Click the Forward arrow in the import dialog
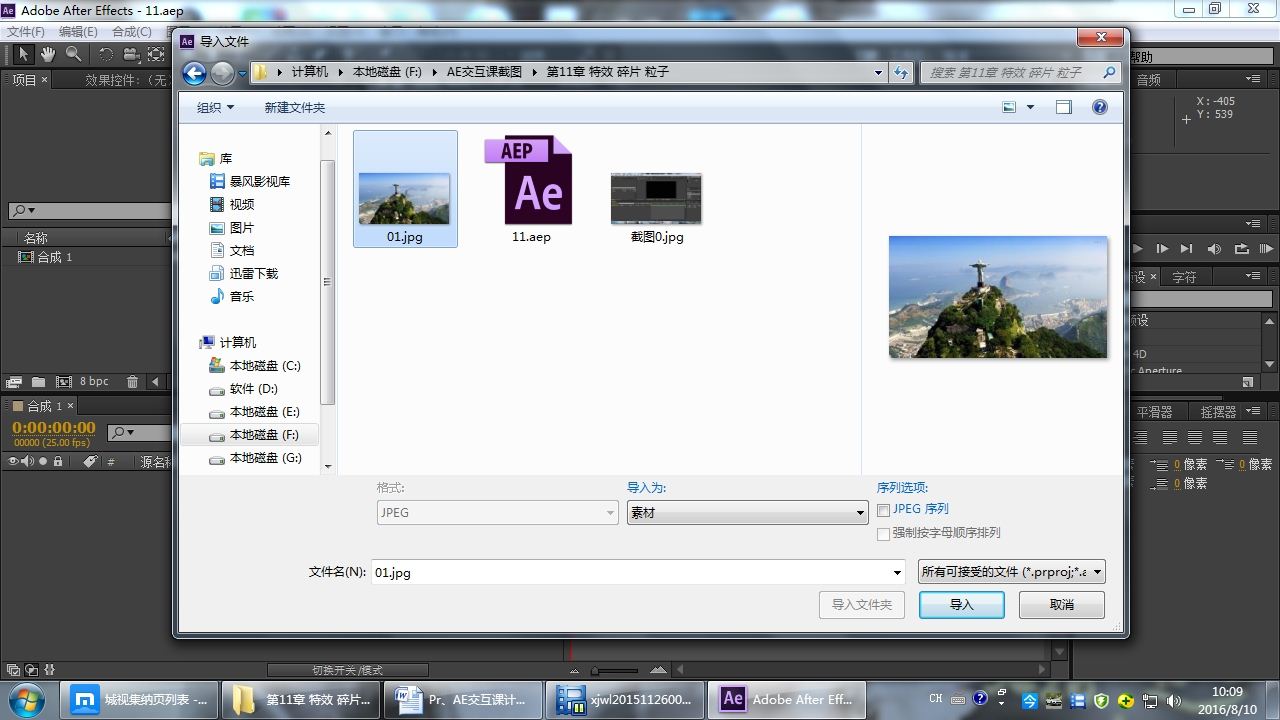This screenshot has height=720, width=1280. click(x=222, y=72)
